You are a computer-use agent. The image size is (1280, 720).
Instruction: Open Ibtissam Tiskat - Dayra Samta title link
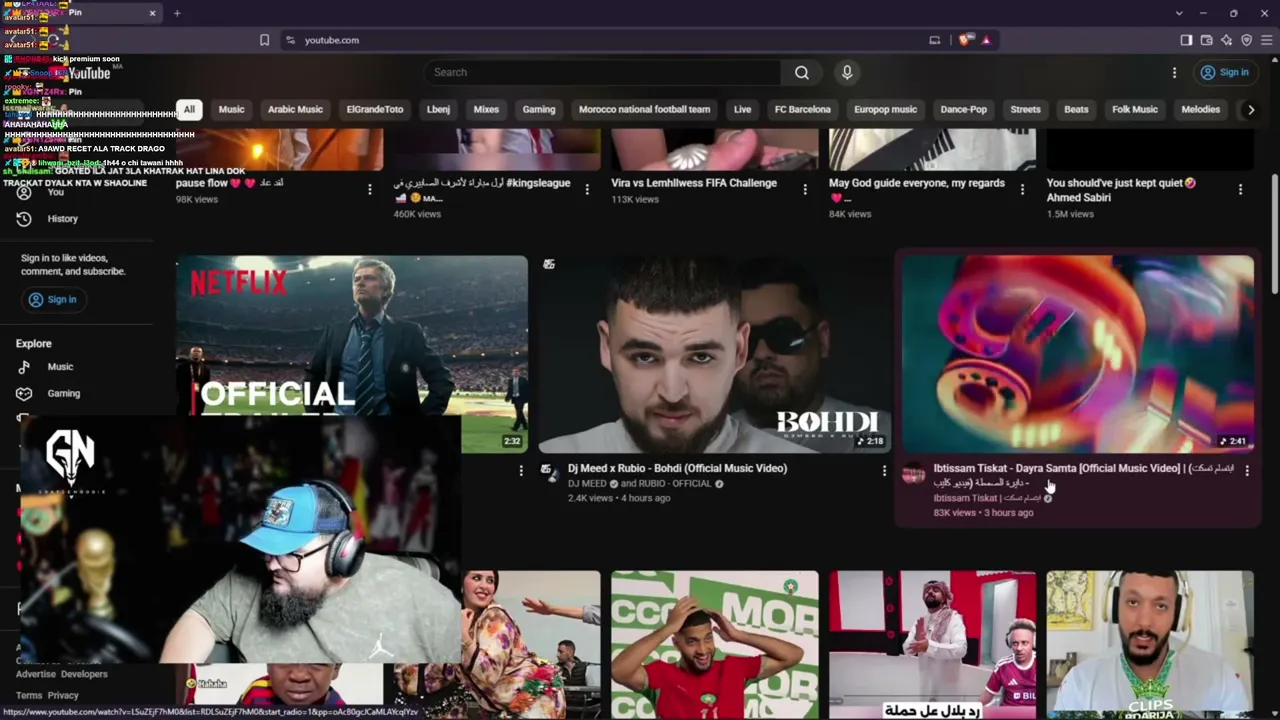tap(1083, 475)
